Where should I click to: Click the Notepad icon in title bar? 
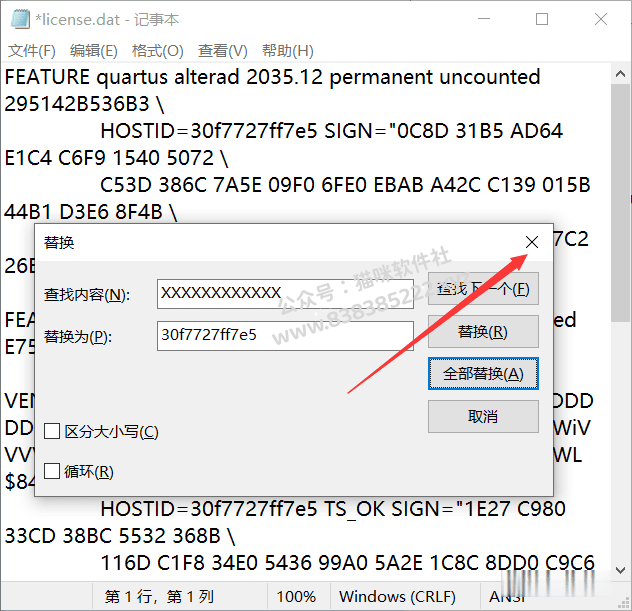tap(20, 19)
